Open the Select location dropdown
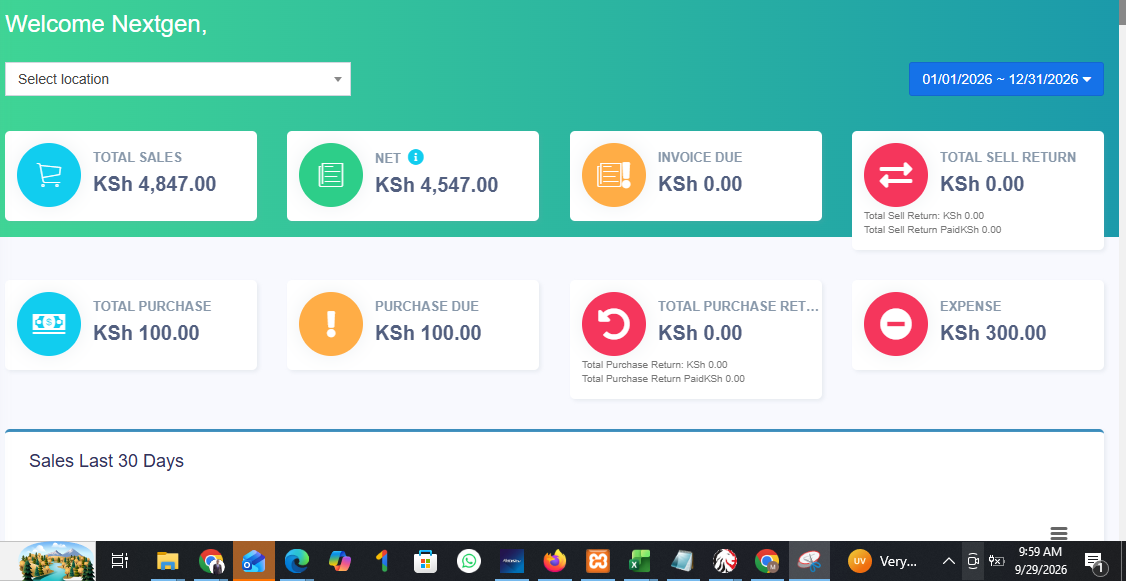This screenshot has width=1126, height=581. (178, 79)
